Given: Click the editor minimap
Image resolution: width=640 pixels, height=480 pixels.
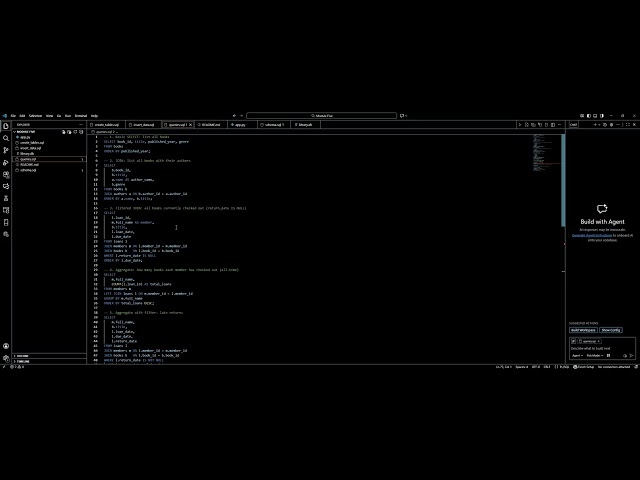Looking at the screenshot, I should pos(546,152).
